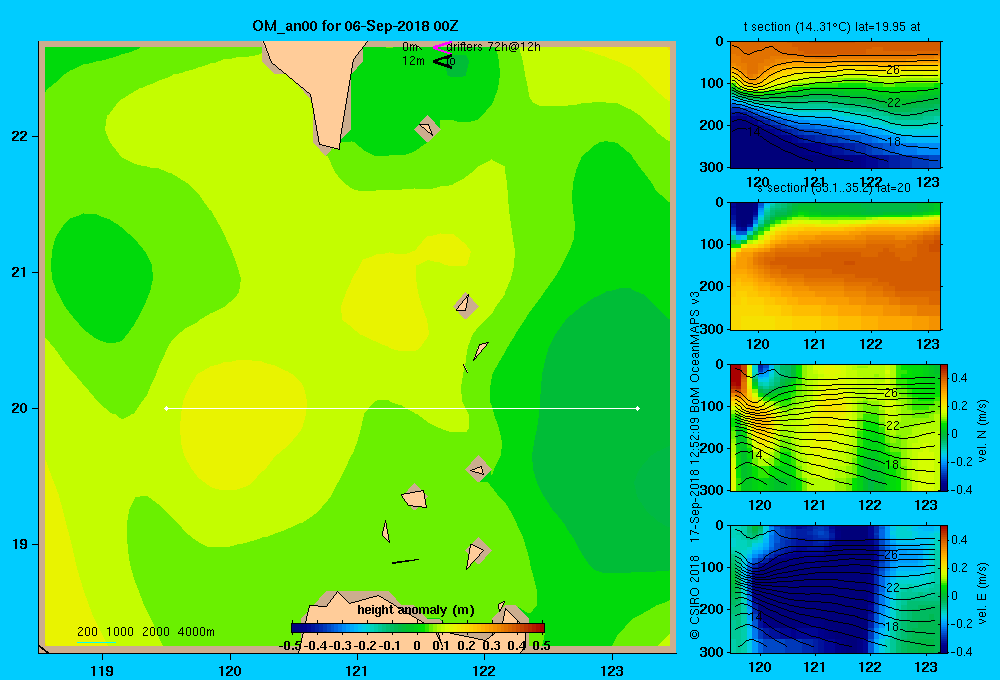Click contour label '14' in the temperature section panel
The width and height of the screenshot is (1000, 680).
coord(754,132)
